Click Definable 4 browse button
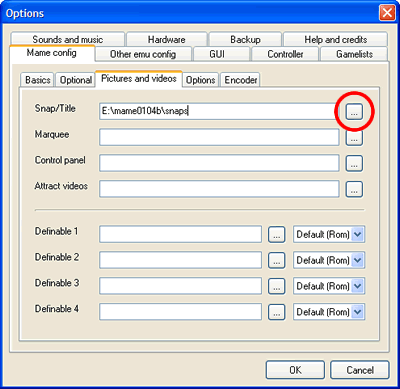 [277, 312]
